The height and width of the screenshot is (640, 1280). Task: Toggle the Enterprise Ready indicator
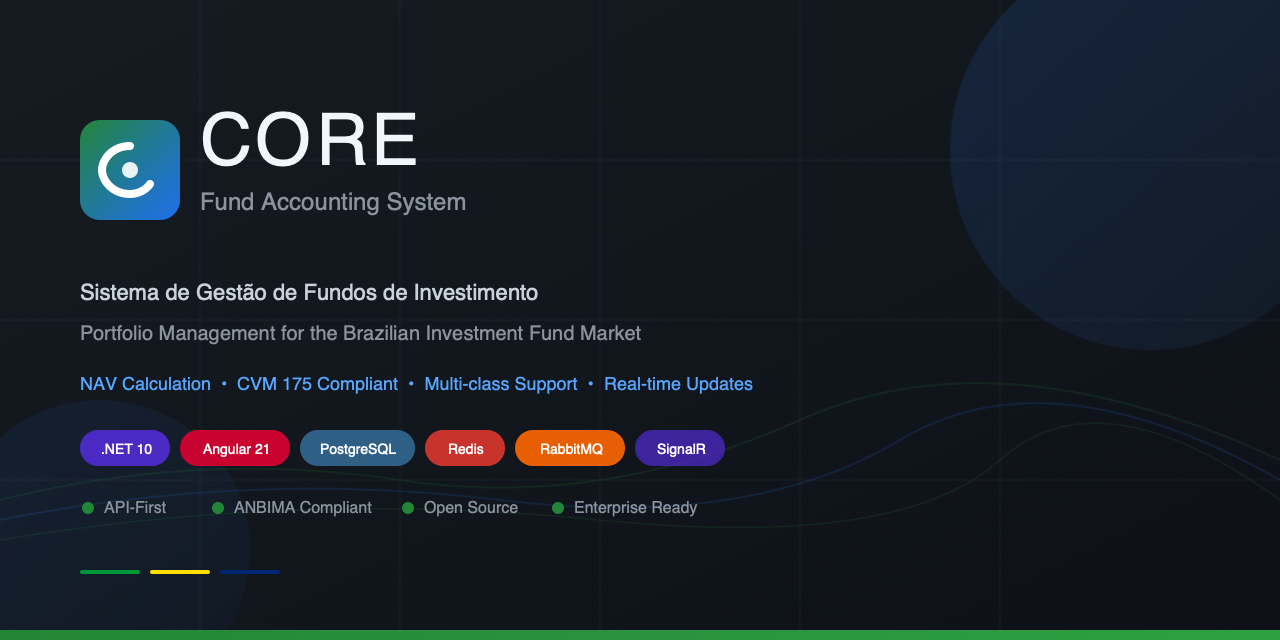(x=557, y=507)
